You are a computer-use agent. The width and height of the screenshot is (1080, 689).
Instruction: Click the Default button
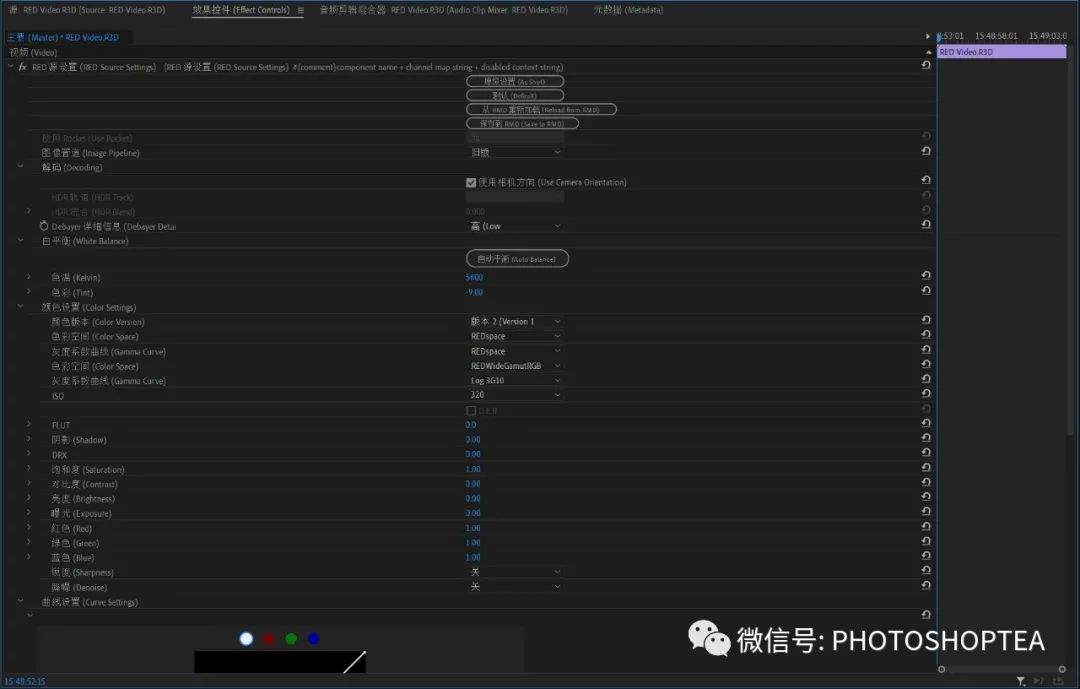(x=515, y=95)
